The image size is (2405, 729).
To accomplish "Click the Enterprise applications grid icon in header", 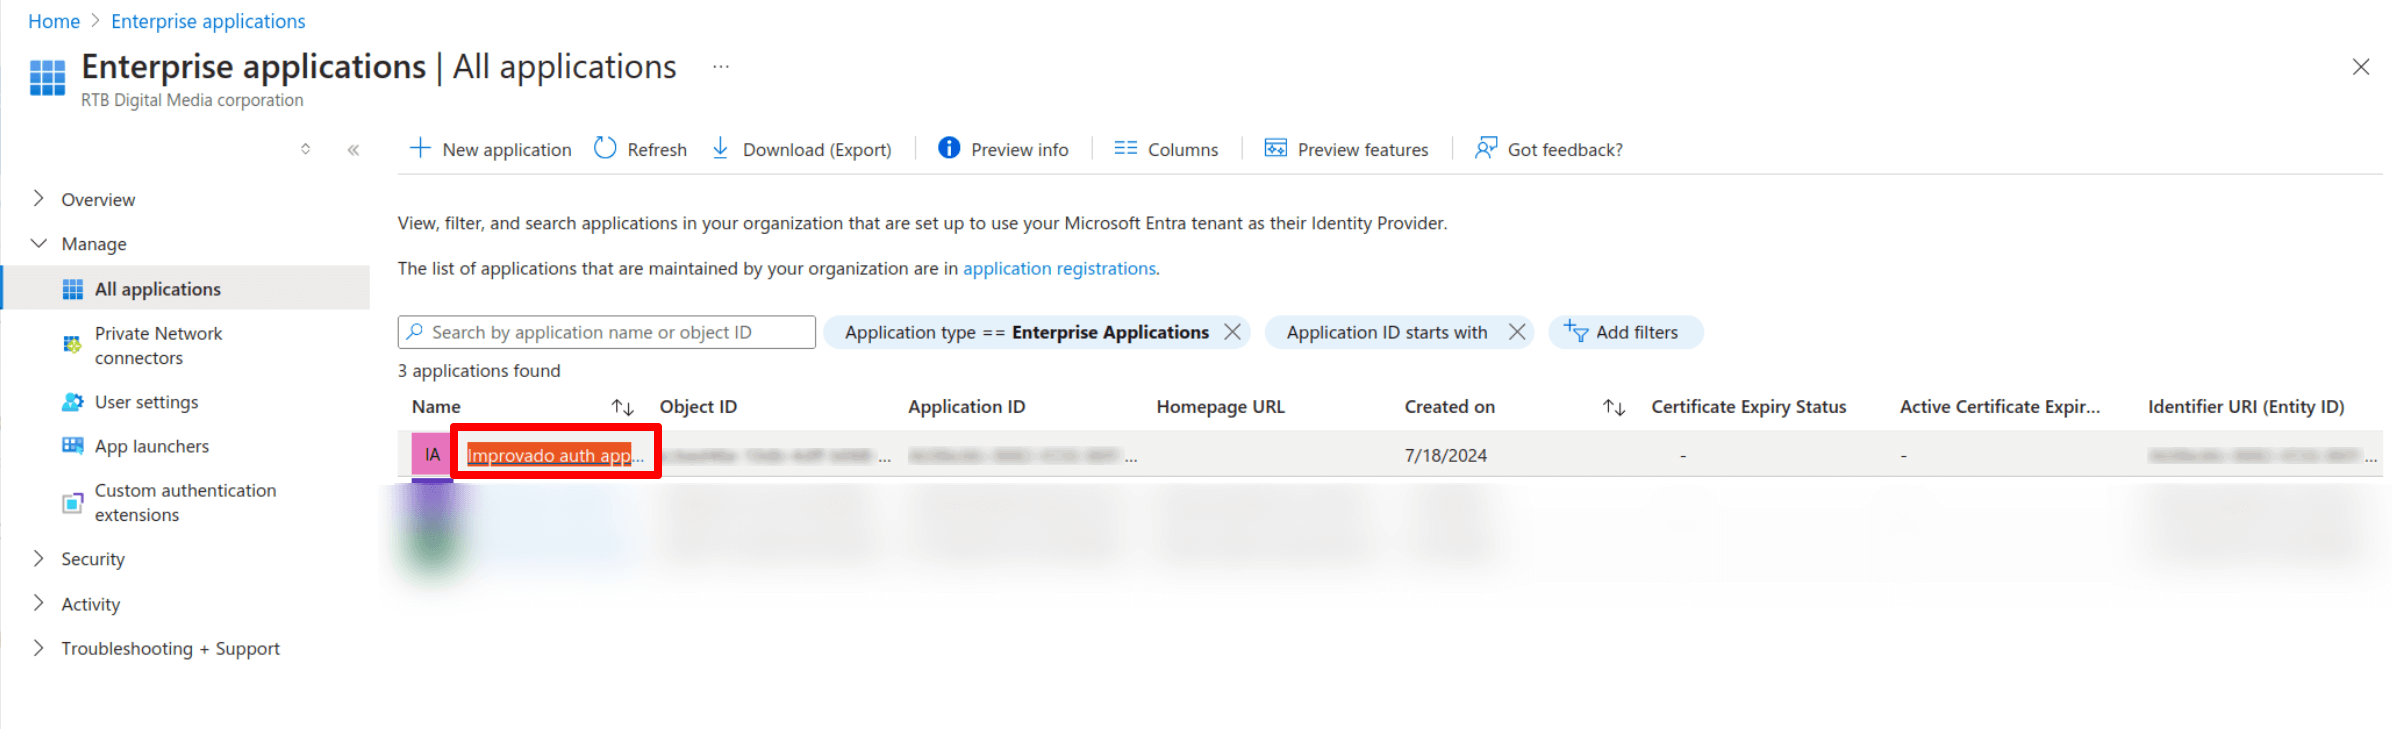I will [x=47, y=78].
